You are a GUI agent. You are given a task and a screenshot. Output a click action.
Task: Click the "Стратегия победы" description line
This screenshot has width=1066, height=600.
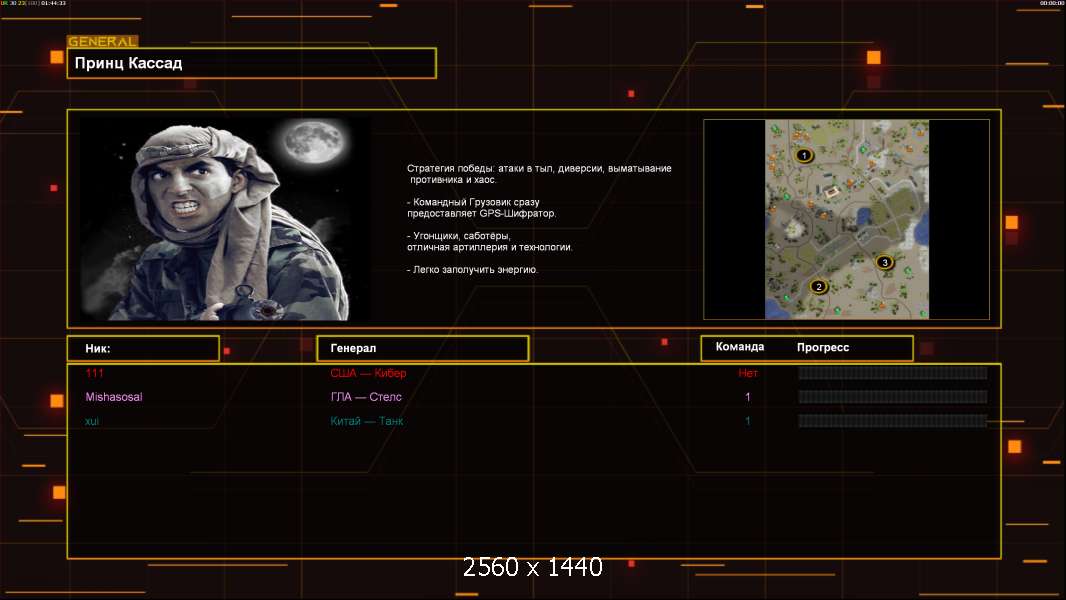click(539, 169)
